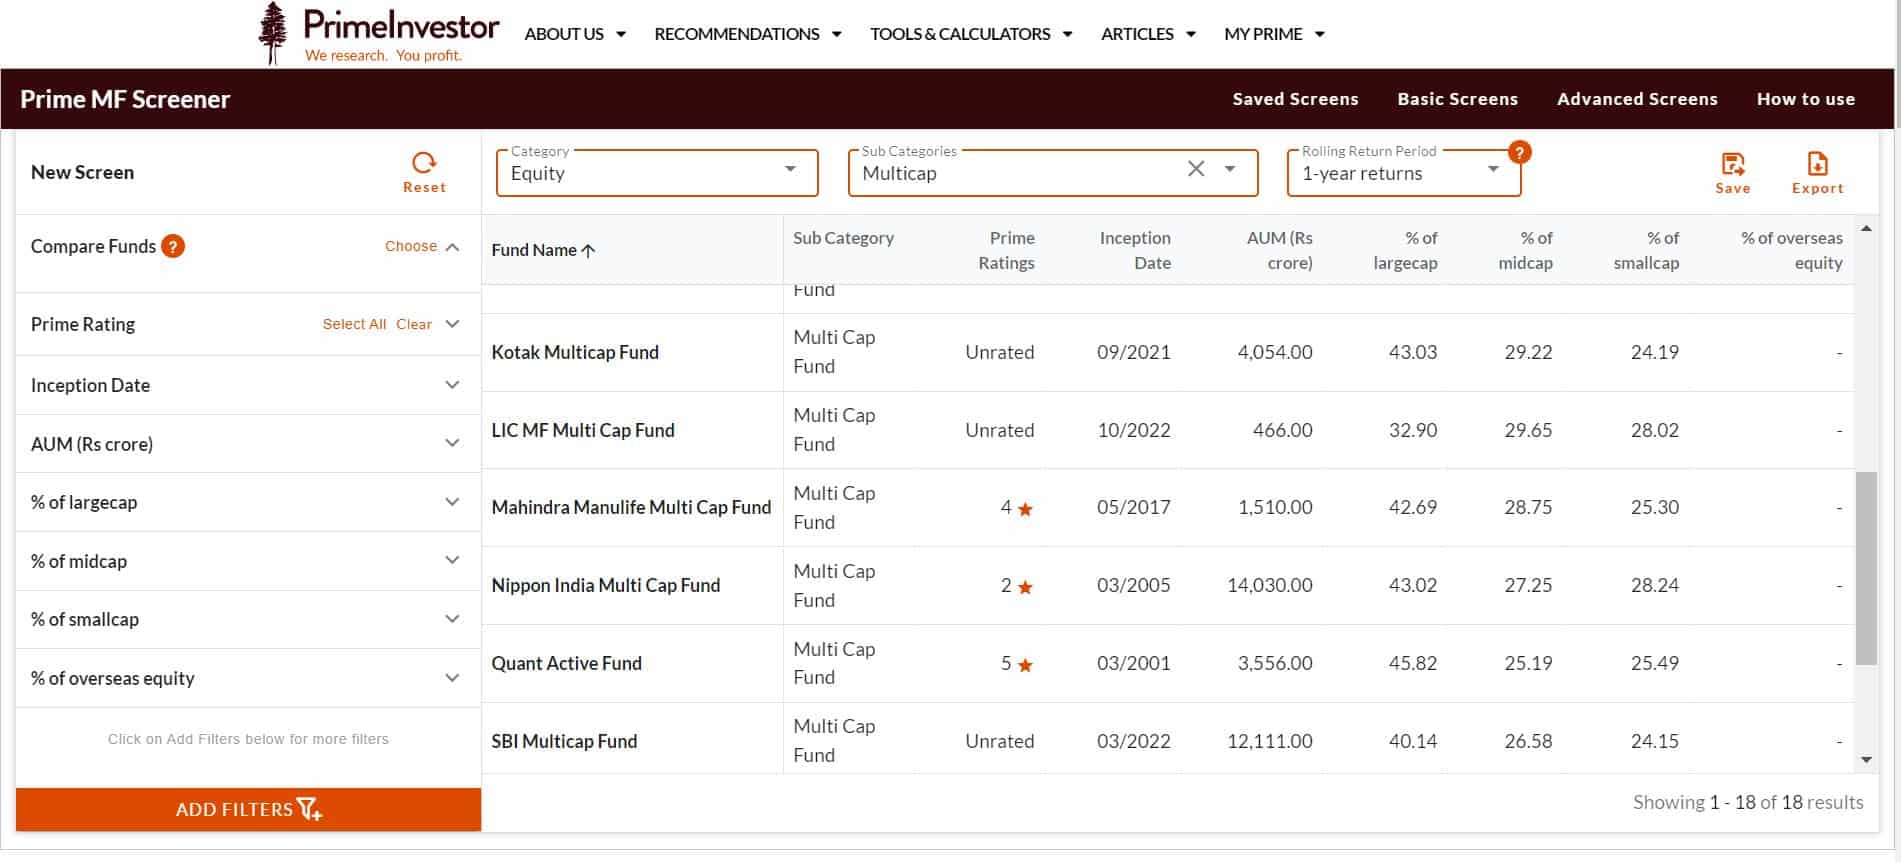Export the screener results
This screenshot has width=1901, height=862.
(1817, 165)
